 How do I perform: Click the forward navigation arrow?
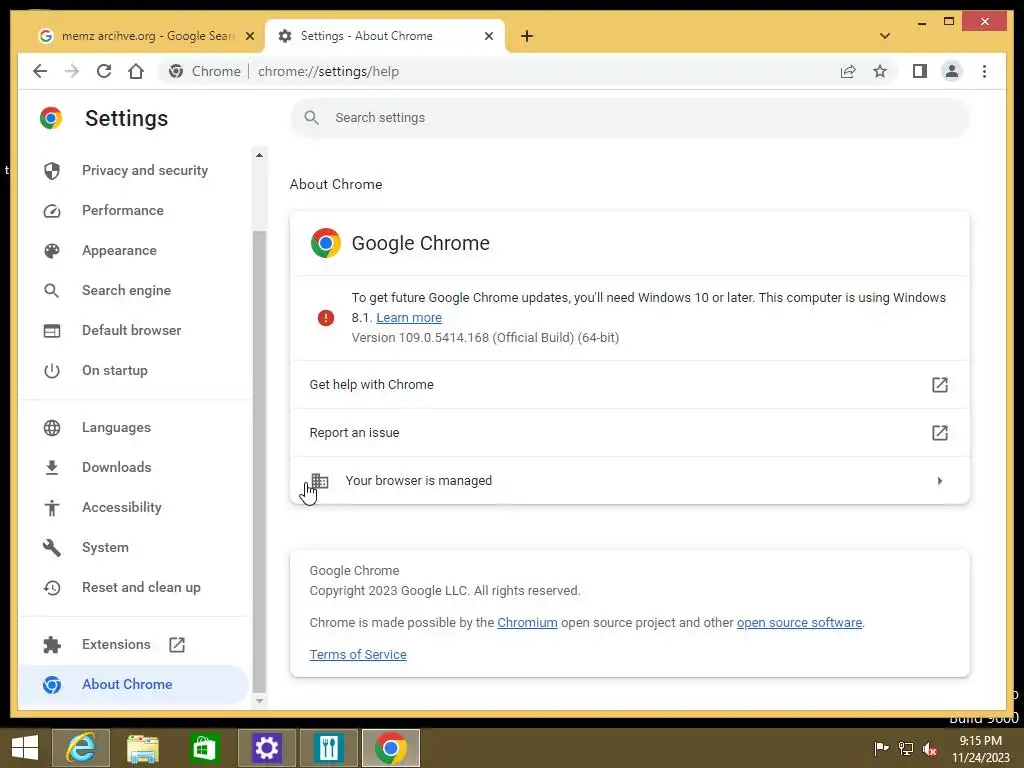click(72, 71)
